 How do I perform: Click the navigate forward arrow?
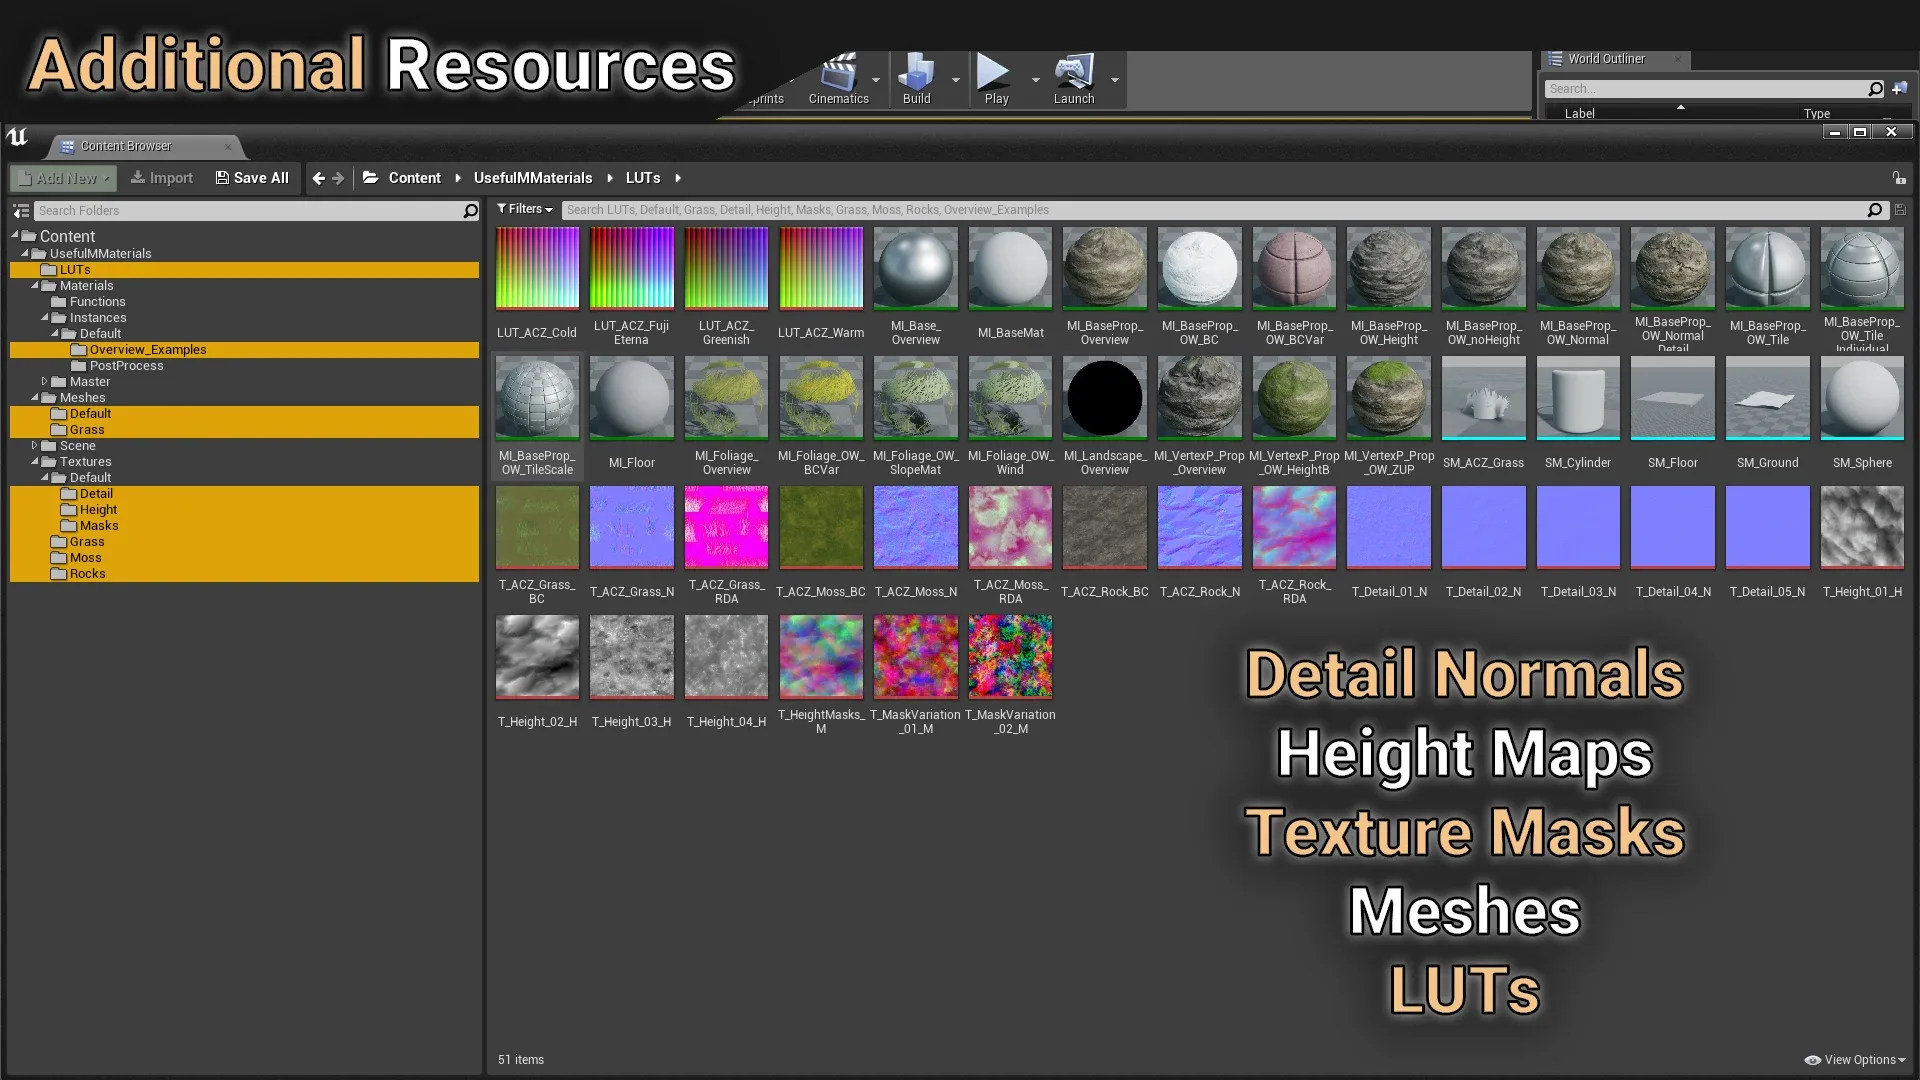339,178
